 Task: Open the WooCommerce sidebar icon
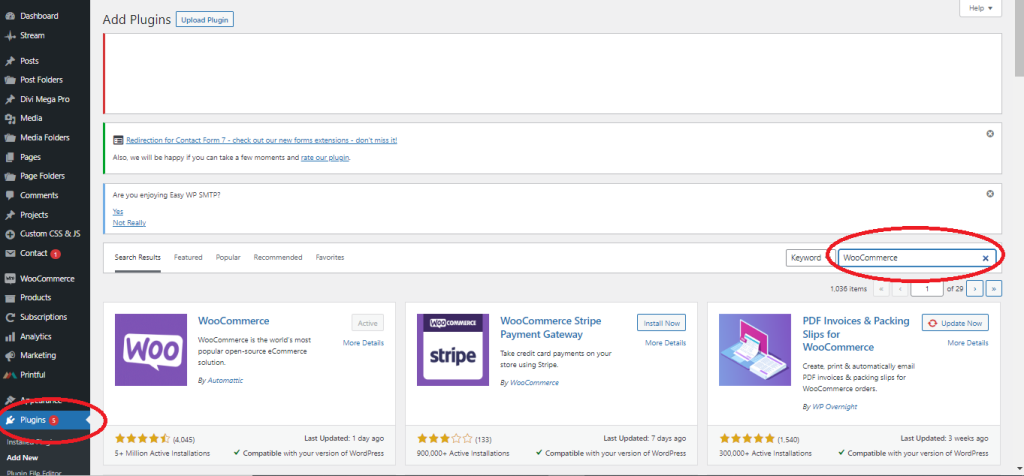[10, 279]
